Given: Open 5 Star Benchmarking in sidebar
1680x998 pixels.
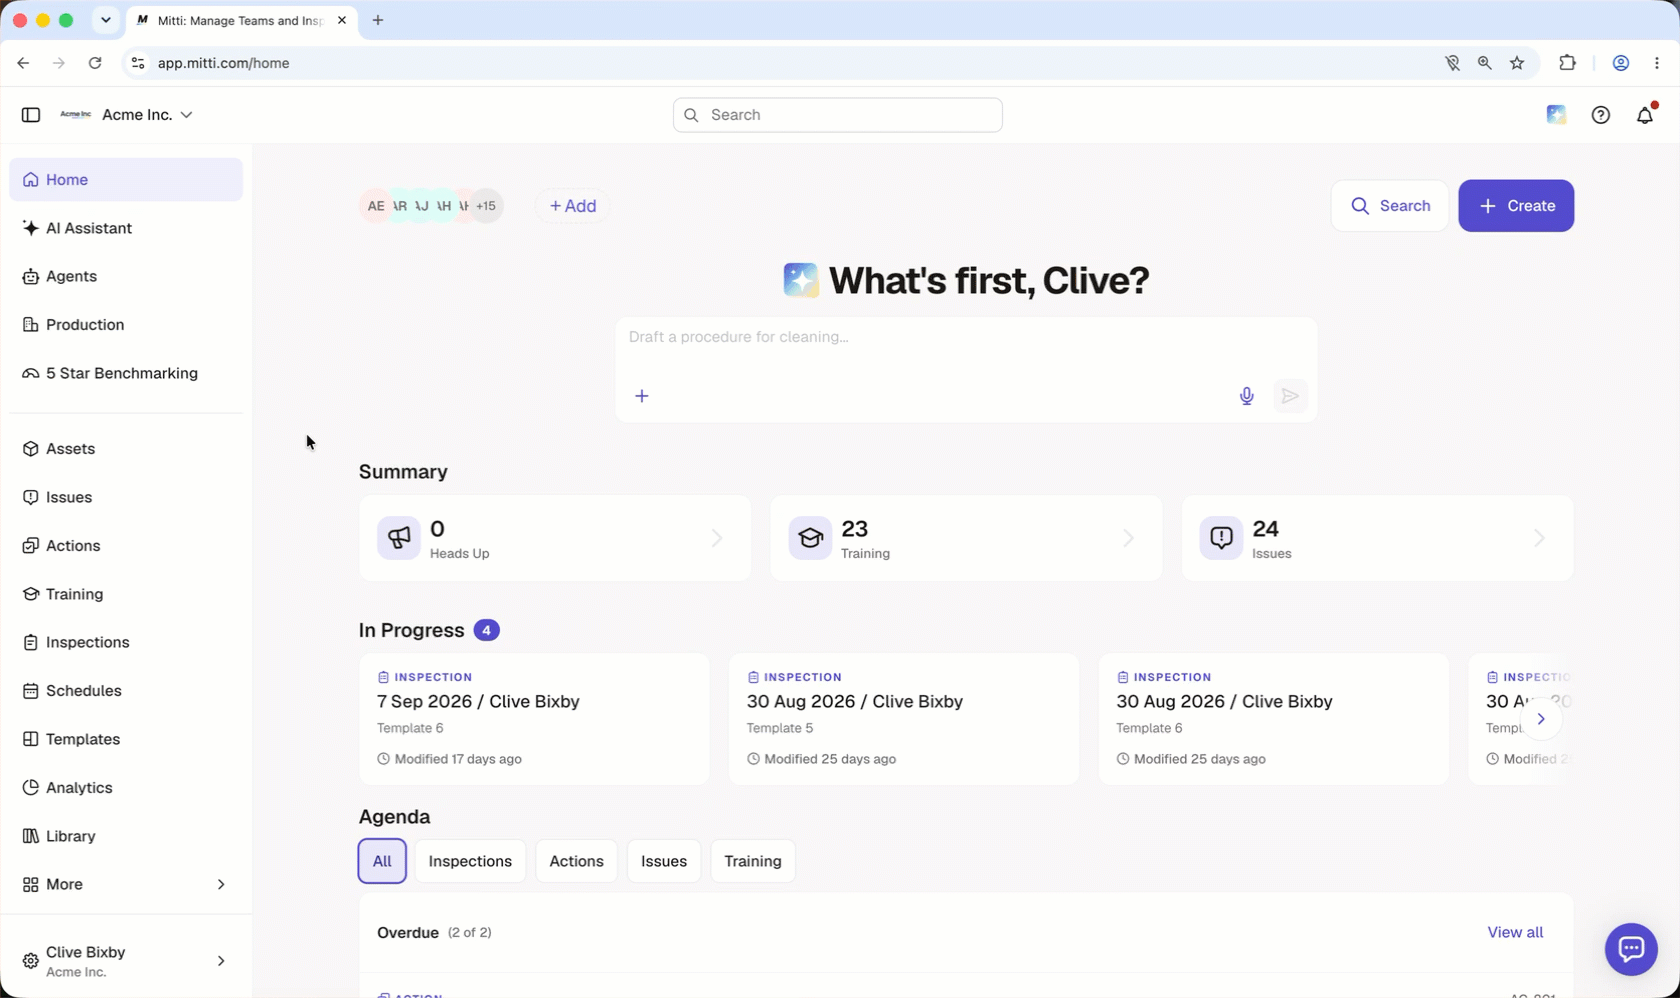Looking at the screenshot, I should 126,373.
